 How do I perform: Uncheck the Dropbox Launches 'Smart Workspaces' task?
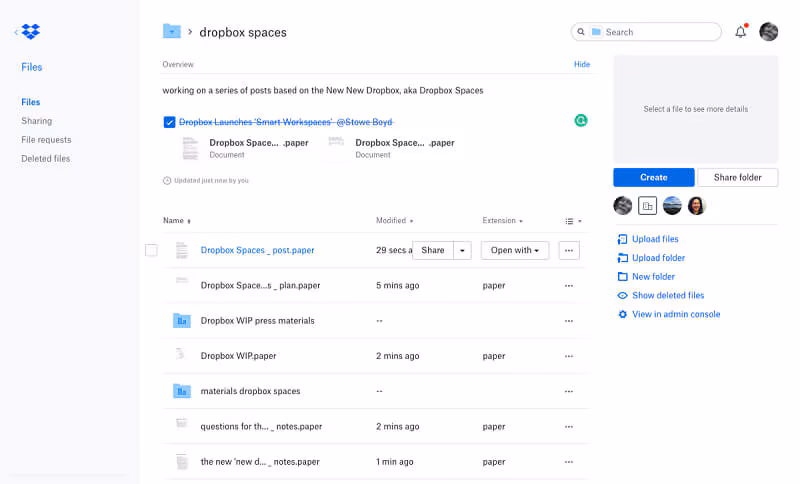169,122
